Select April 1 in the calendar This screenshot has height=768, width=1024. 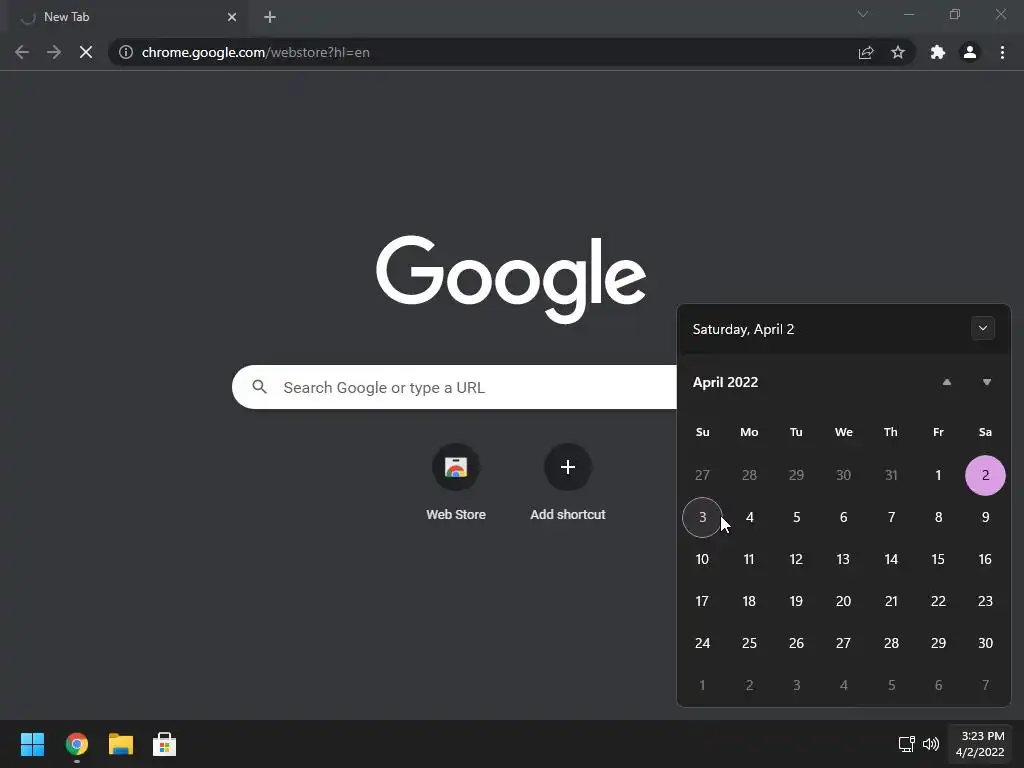pos(938,475)
